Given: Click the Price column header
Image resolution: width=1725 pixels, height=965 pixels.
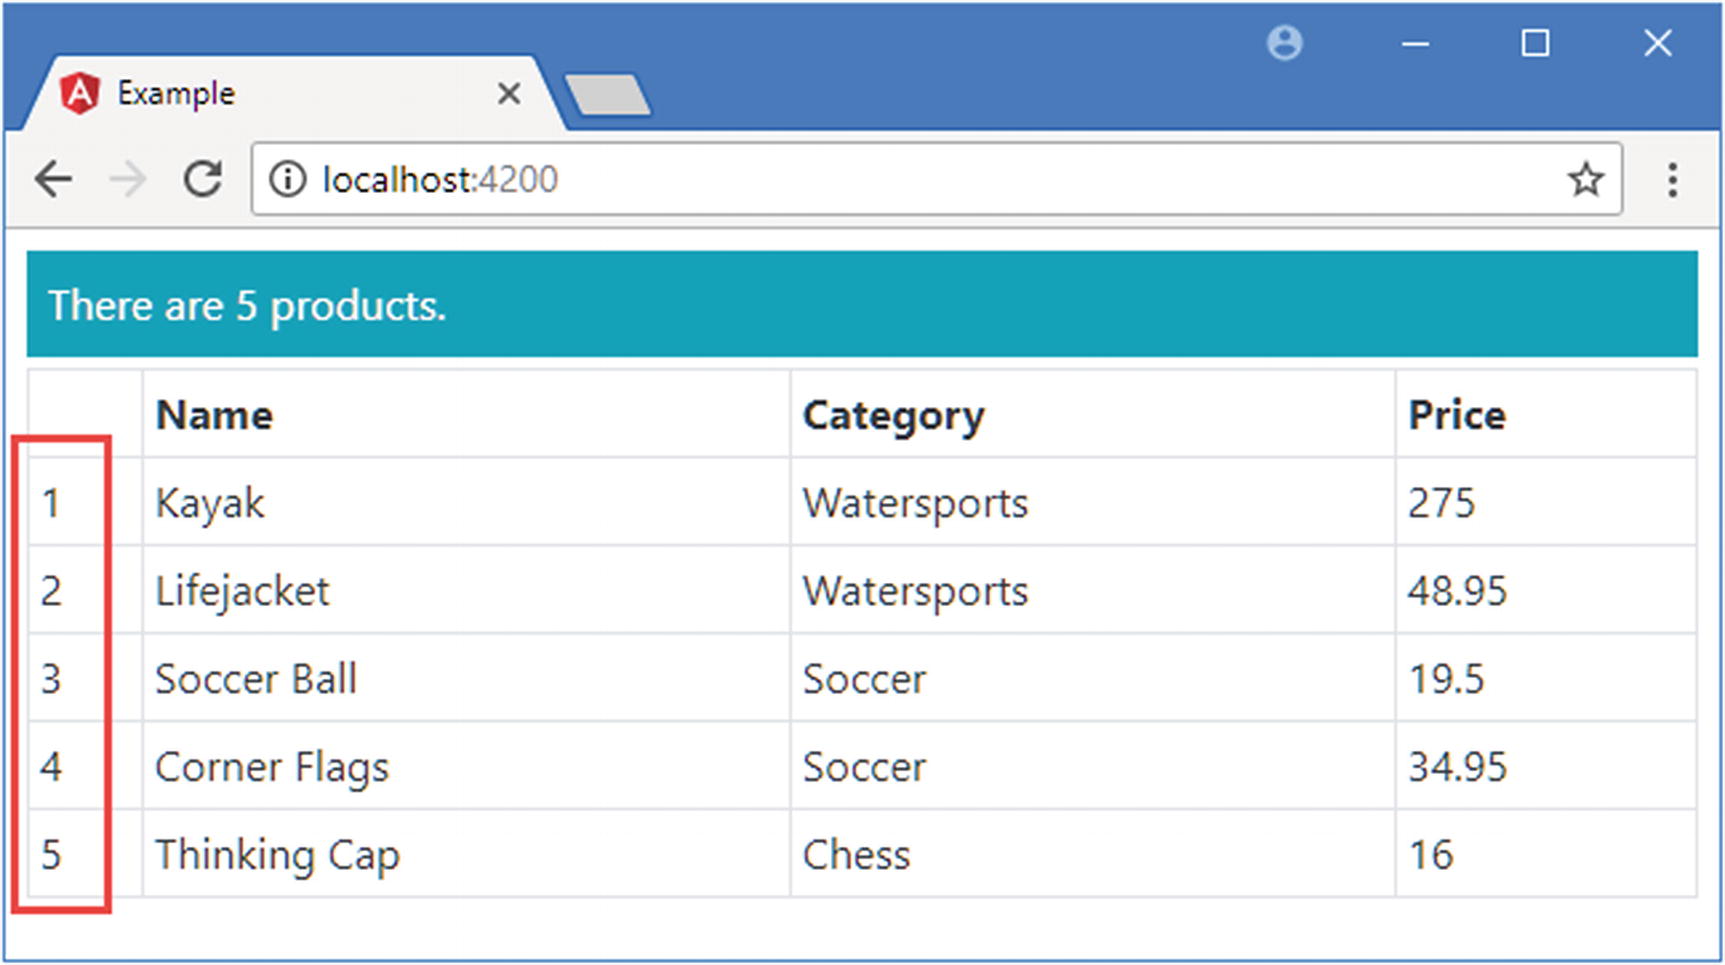Looking at the screenshot, I should click(x=1457, y=415).
